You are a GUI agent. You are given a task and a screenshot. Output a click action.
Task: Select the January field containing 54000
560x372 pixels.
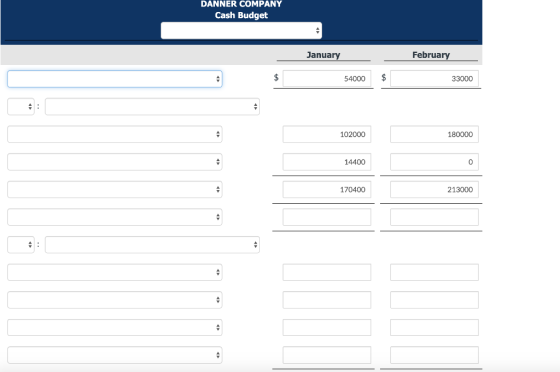327,79
